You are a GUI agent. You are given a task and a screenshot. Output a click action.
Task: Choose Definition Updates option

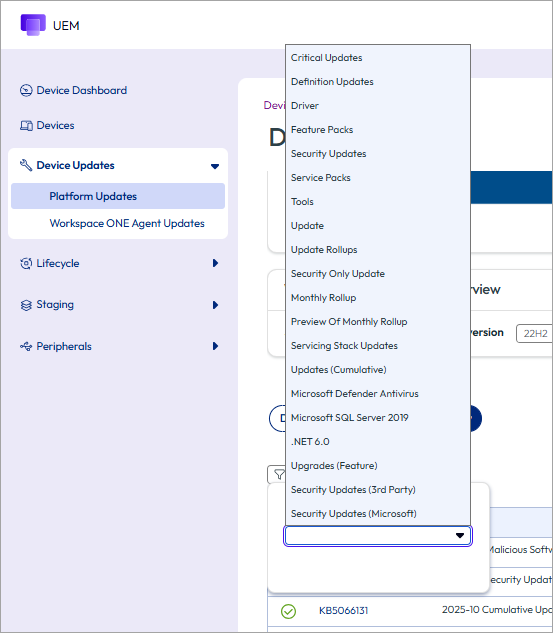point(378,82)
